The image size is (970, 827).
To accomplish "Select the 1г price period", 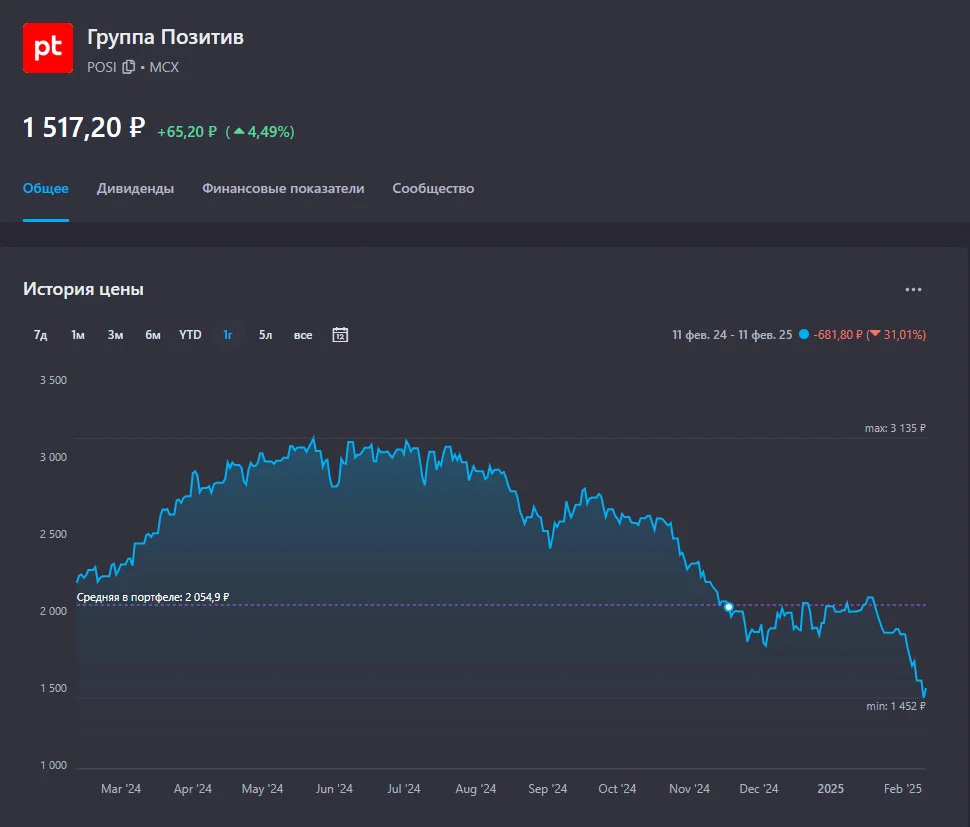I will 228,335.
